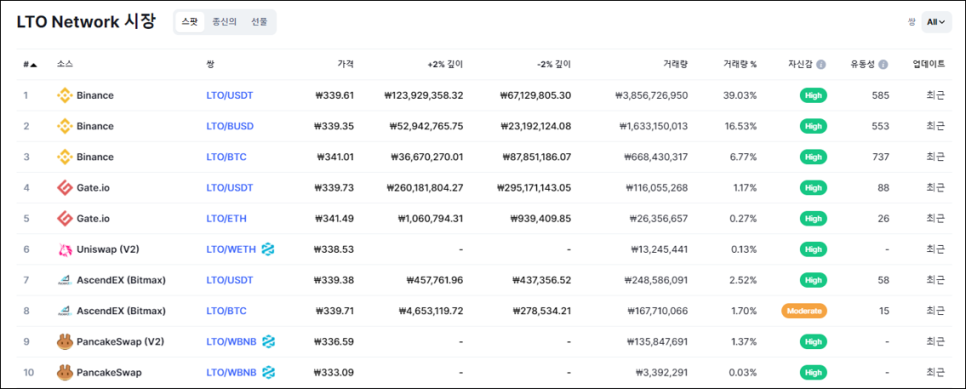Click the DEX icon beside LTO/WETH pair

[268, 249]
